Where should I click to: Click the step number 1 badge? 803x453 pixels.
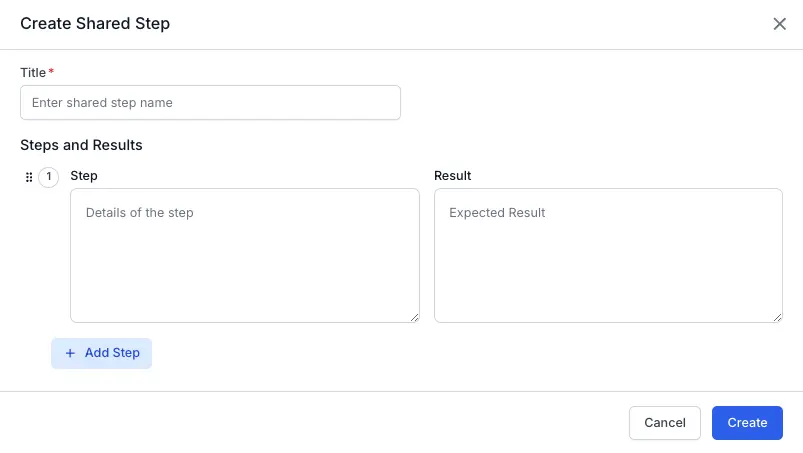click(x=49, y=177)
